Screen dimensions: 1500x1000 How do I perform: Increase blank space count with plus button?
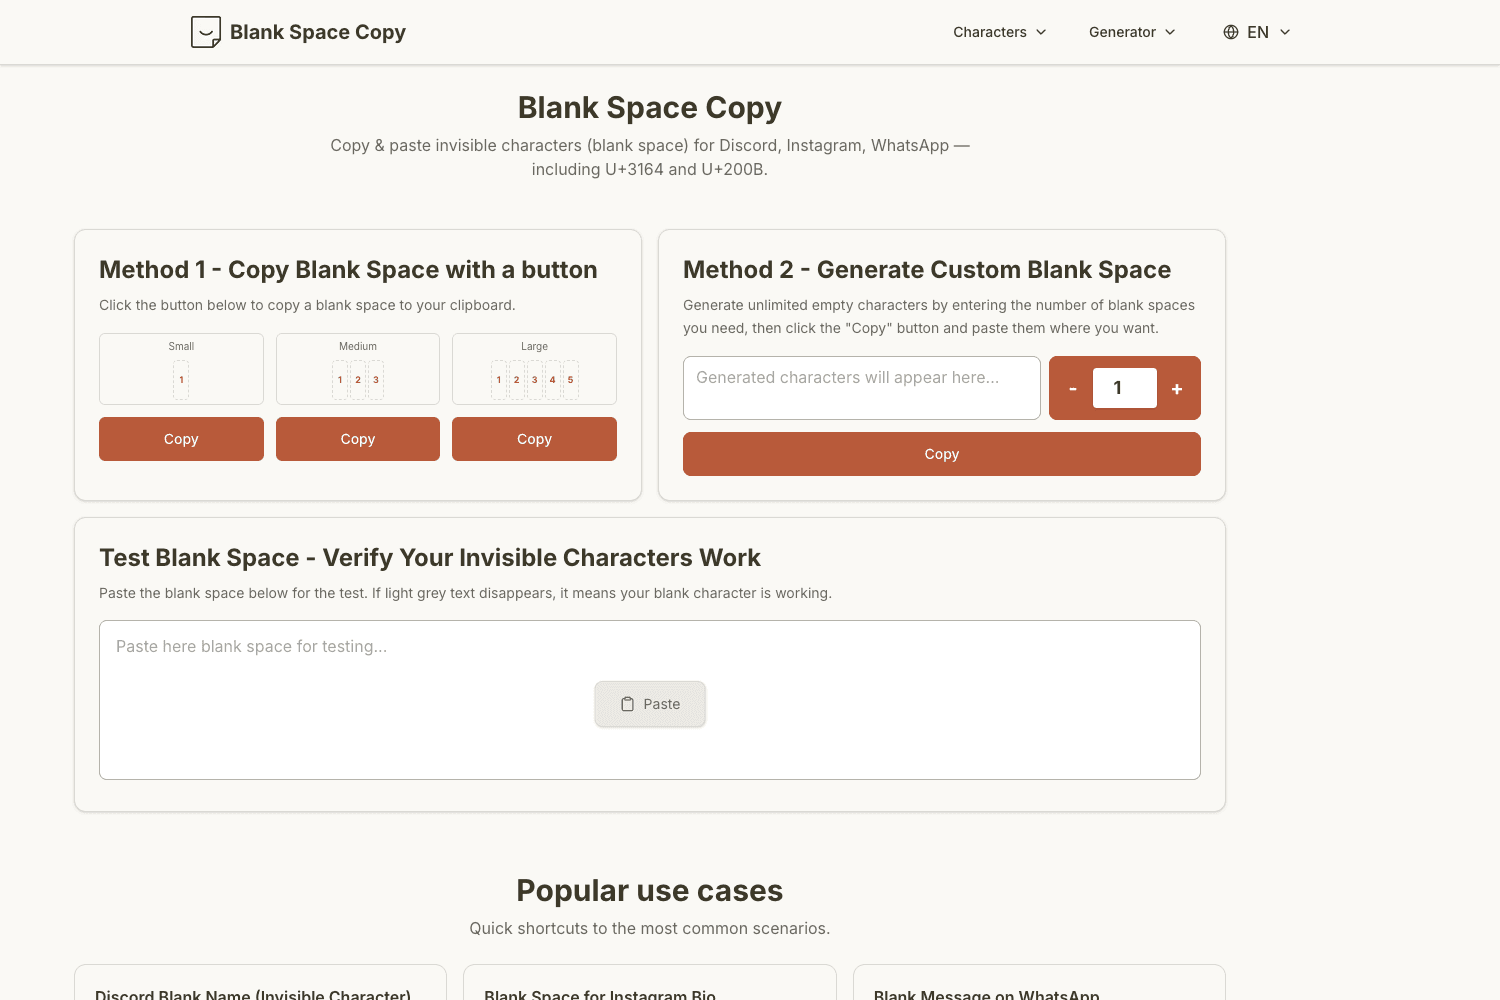click(1177, 388)
